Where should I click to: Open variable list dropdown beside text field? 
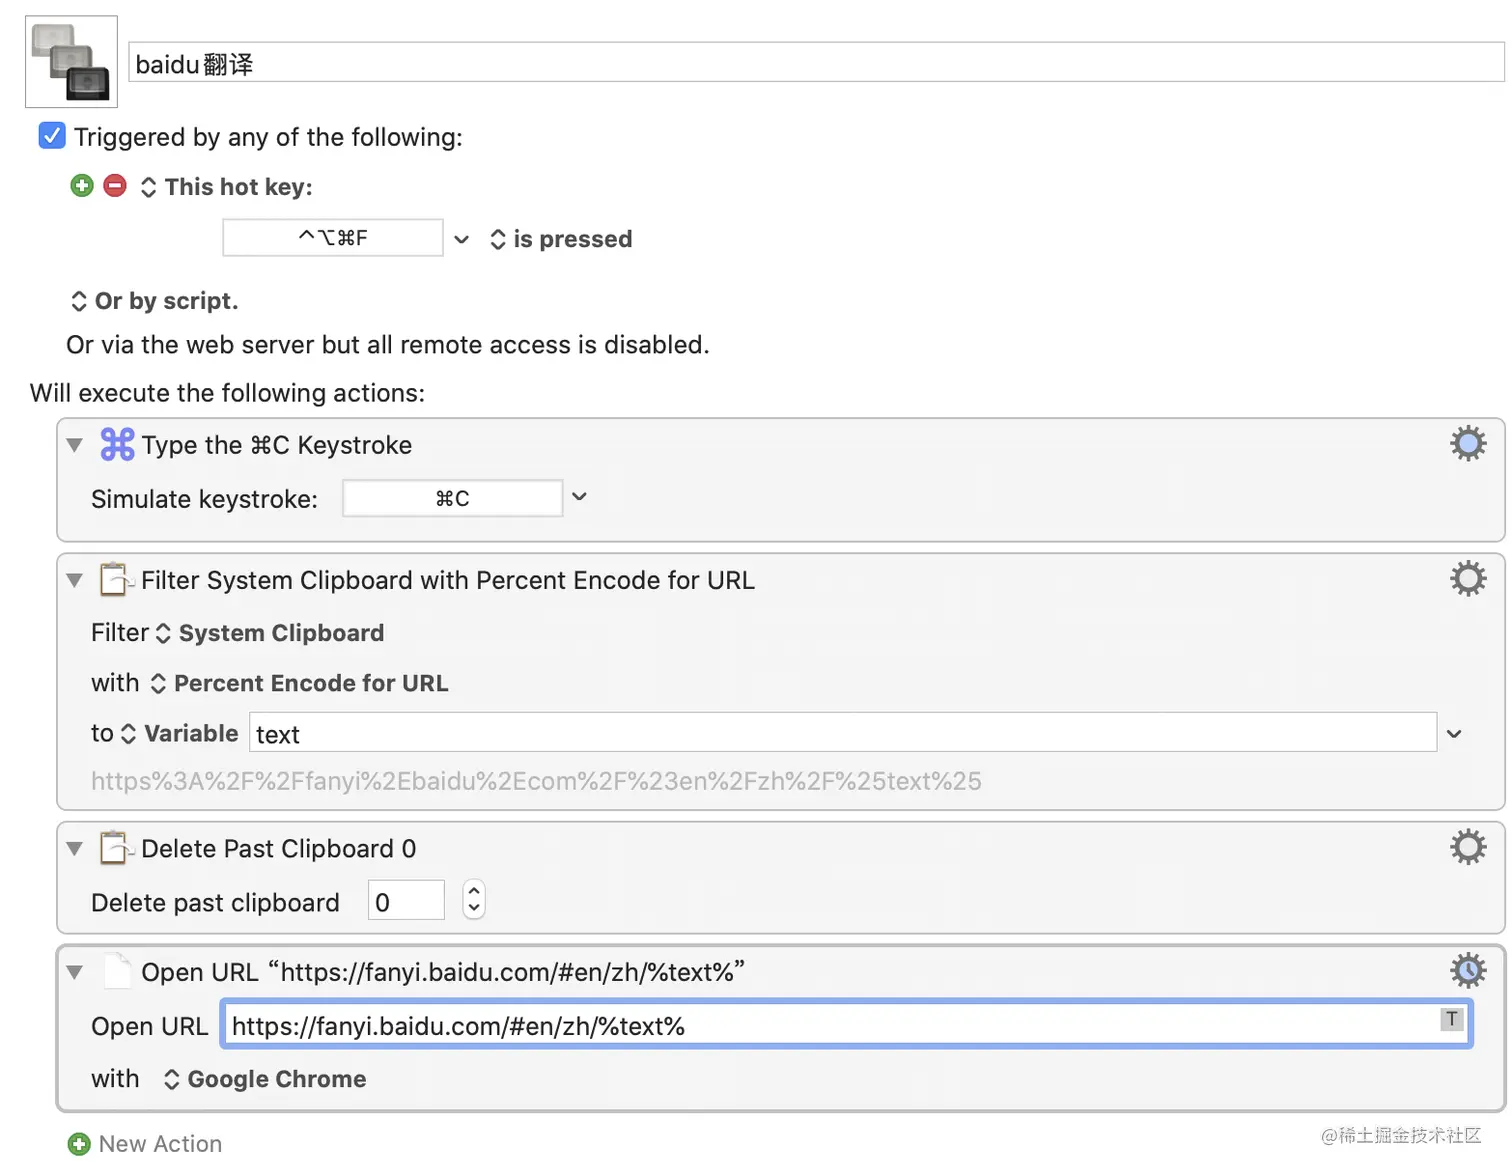pyautogui.click(x=1454, y=734)
